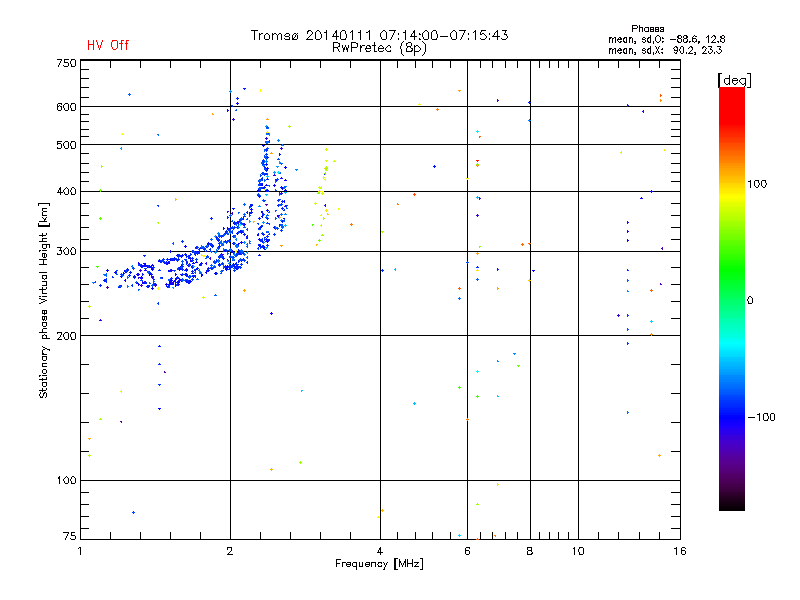800x600 pixels.
Task: Select the "200" height axis label
Action: 66,336
